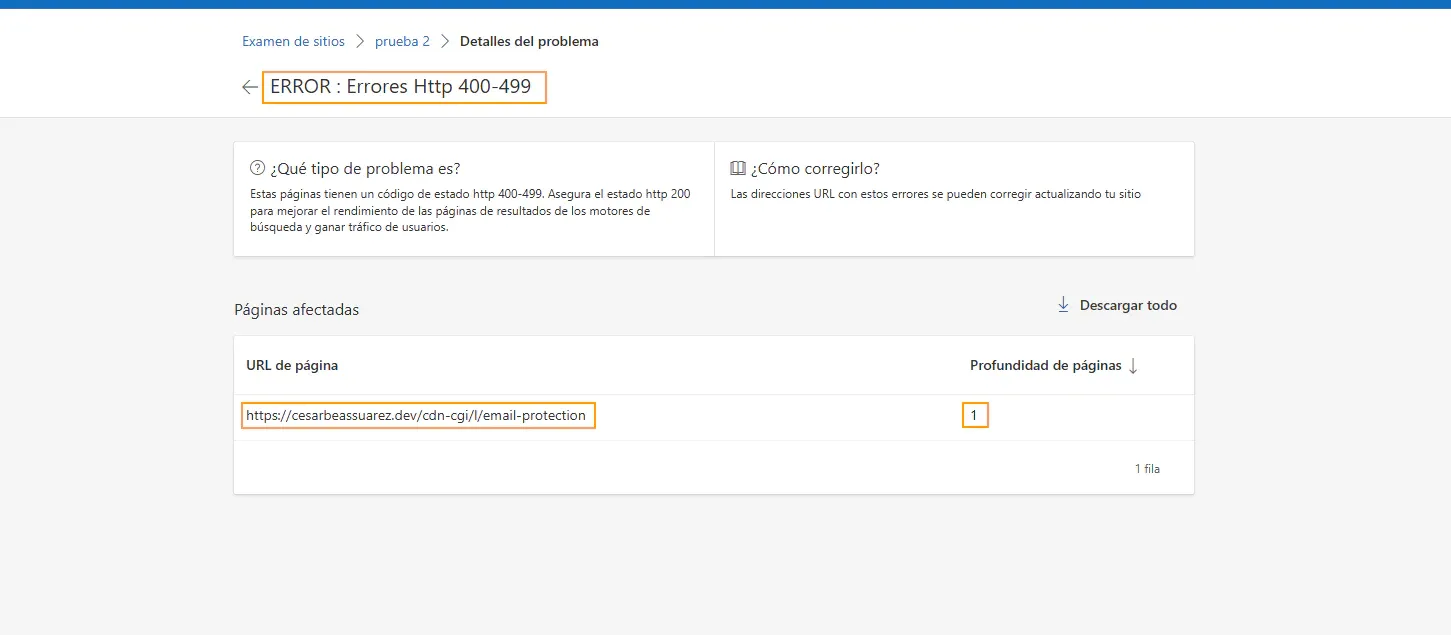The image size is (1451, 635).
Task: Open the 'Examen de sitios' breadcrumb
Action: click(x=293, y=41)
